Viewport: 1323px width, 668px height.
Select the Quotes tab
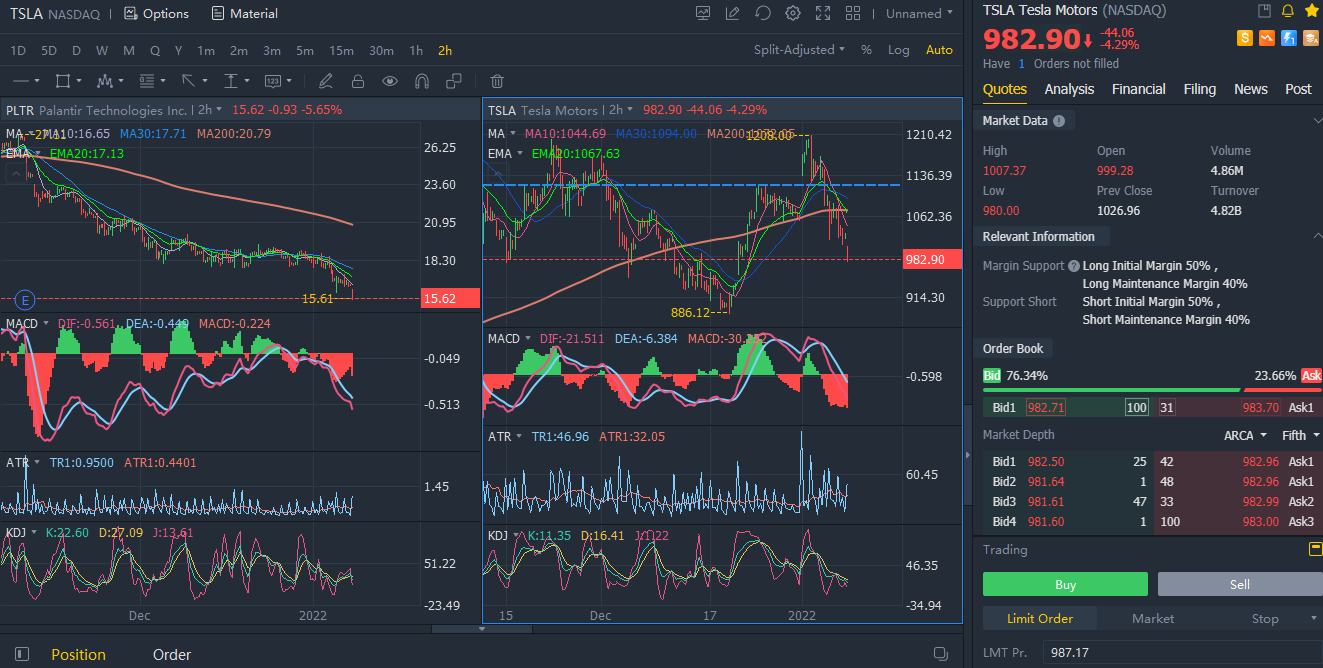click(x=1005, y=89)
